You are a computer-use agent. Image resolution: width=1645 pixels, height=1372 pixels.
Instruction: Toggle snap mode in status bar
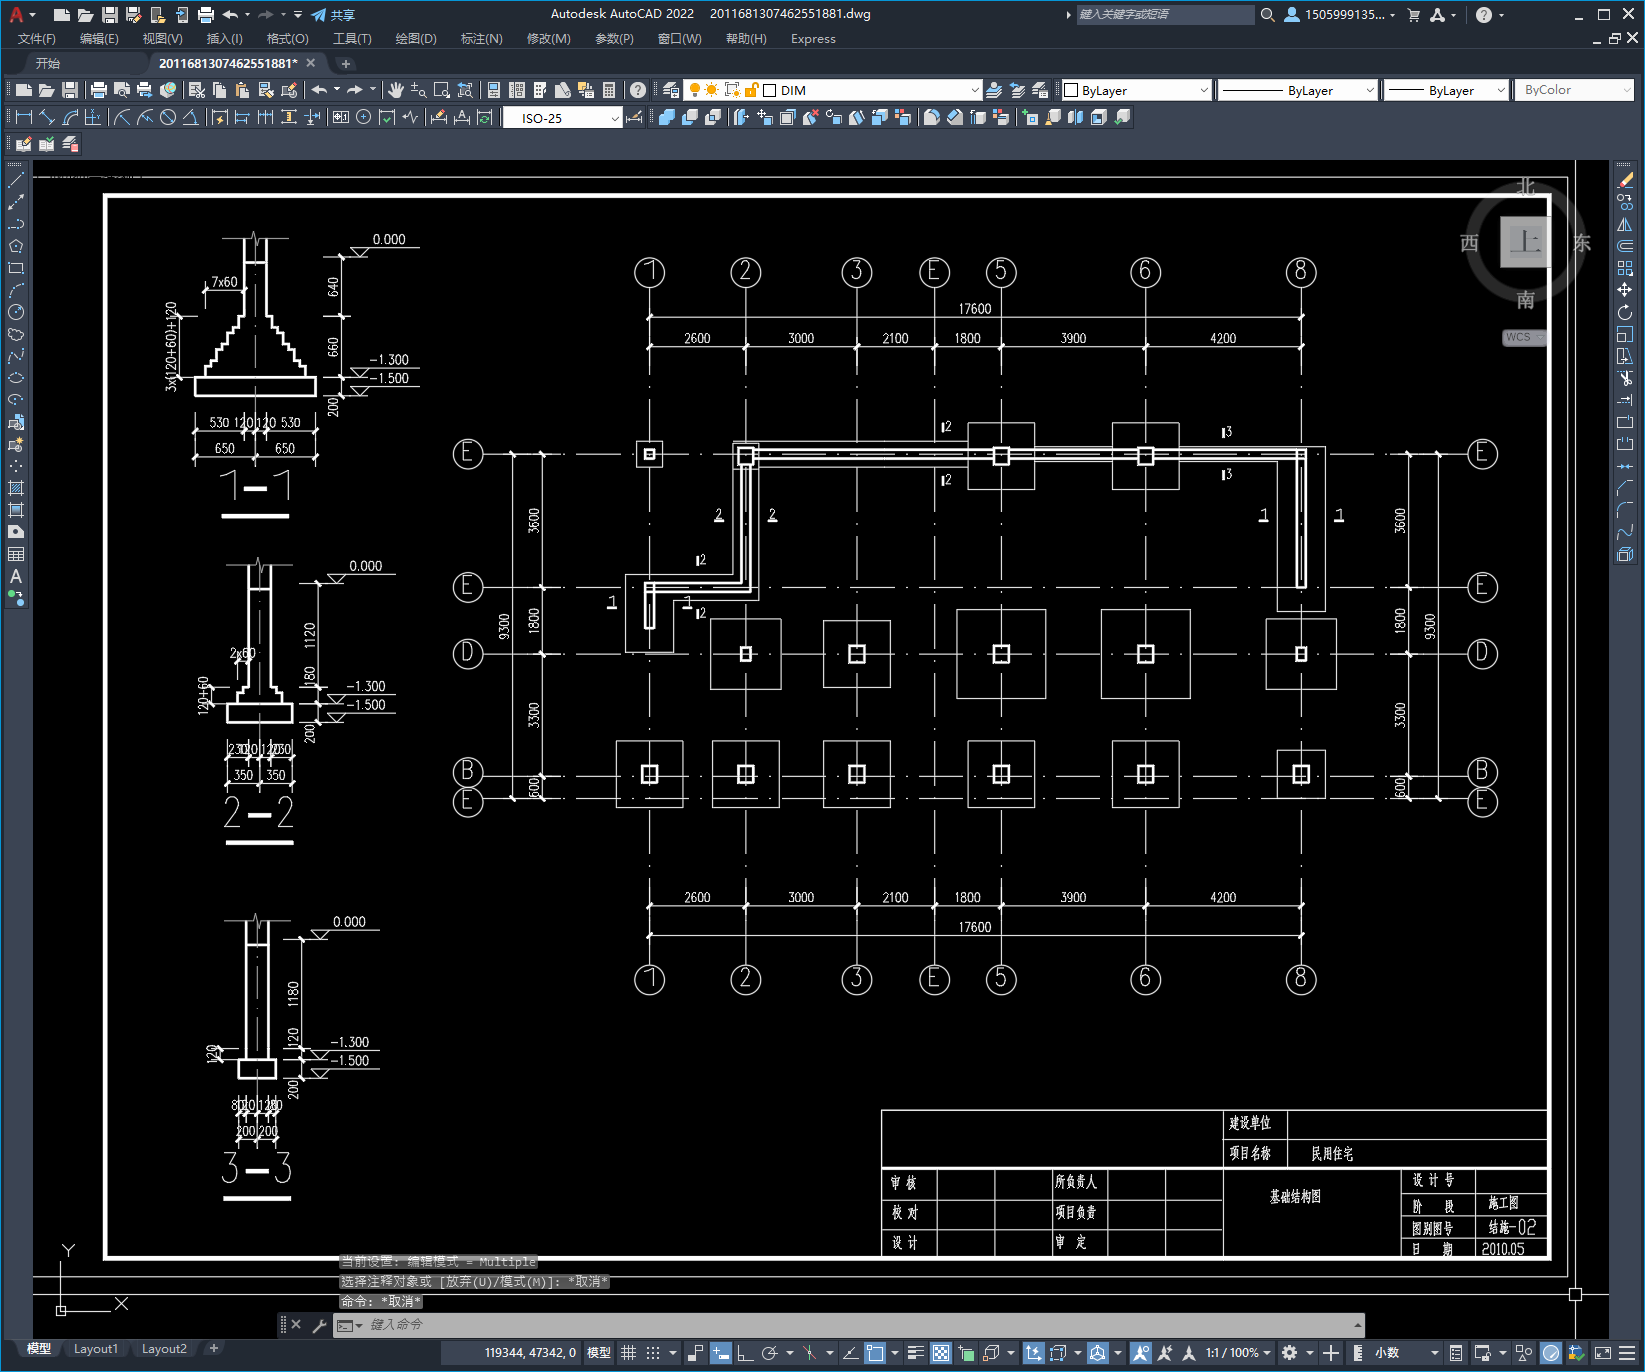tap(653, 1353)
